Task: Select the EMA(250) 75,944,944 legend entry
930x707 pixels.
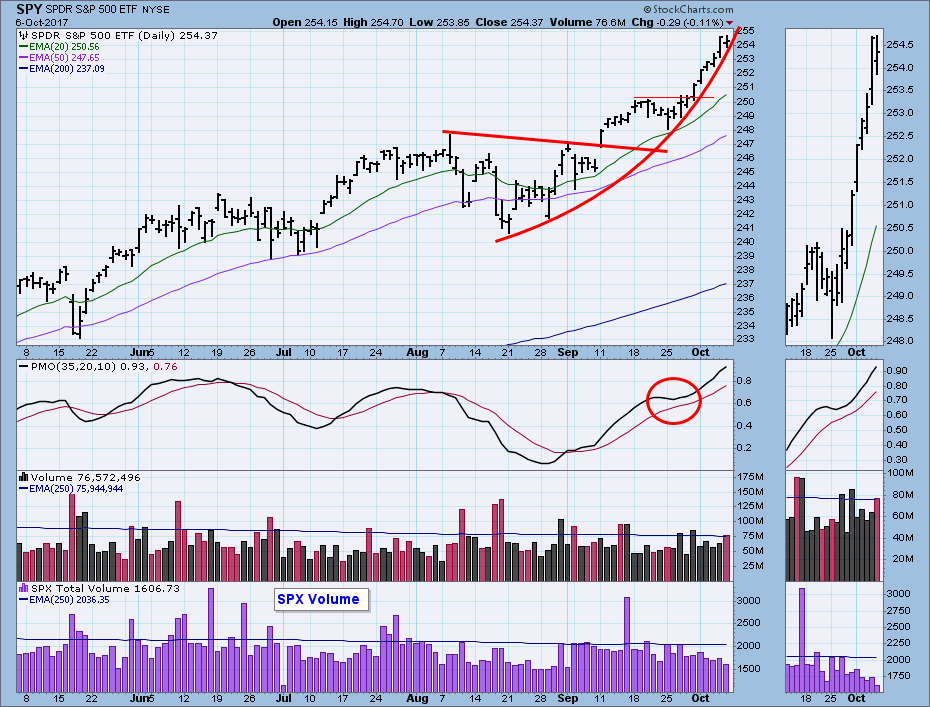Action: [x=71, y=489]
